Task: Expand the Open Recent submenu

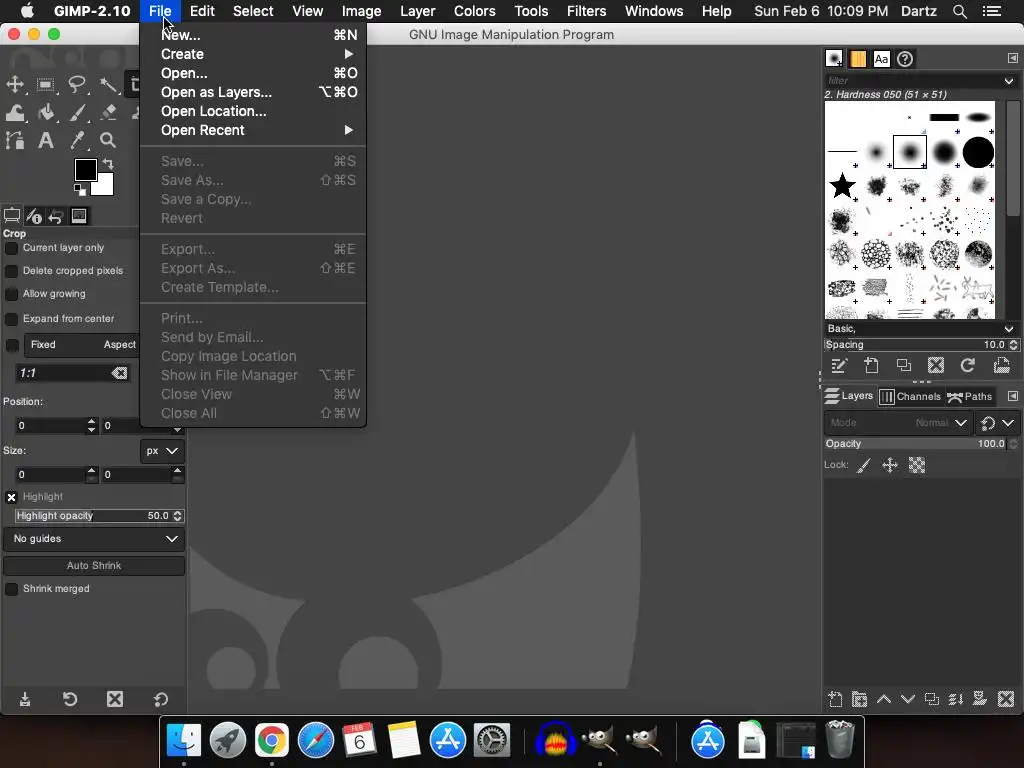Action: tap(253, 130)
